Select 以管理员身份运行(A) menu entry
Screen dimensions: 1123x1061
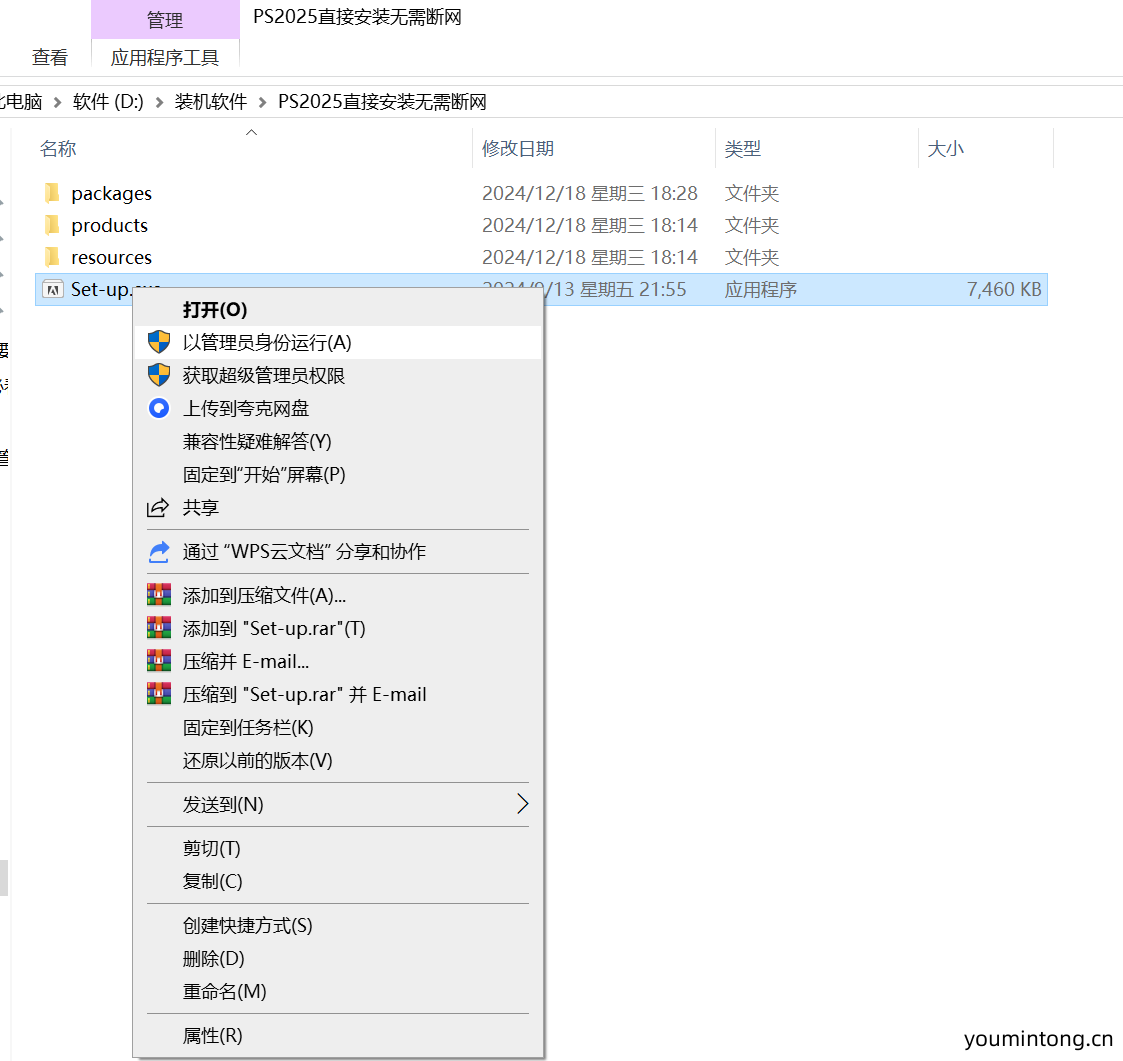pos(337,342)
